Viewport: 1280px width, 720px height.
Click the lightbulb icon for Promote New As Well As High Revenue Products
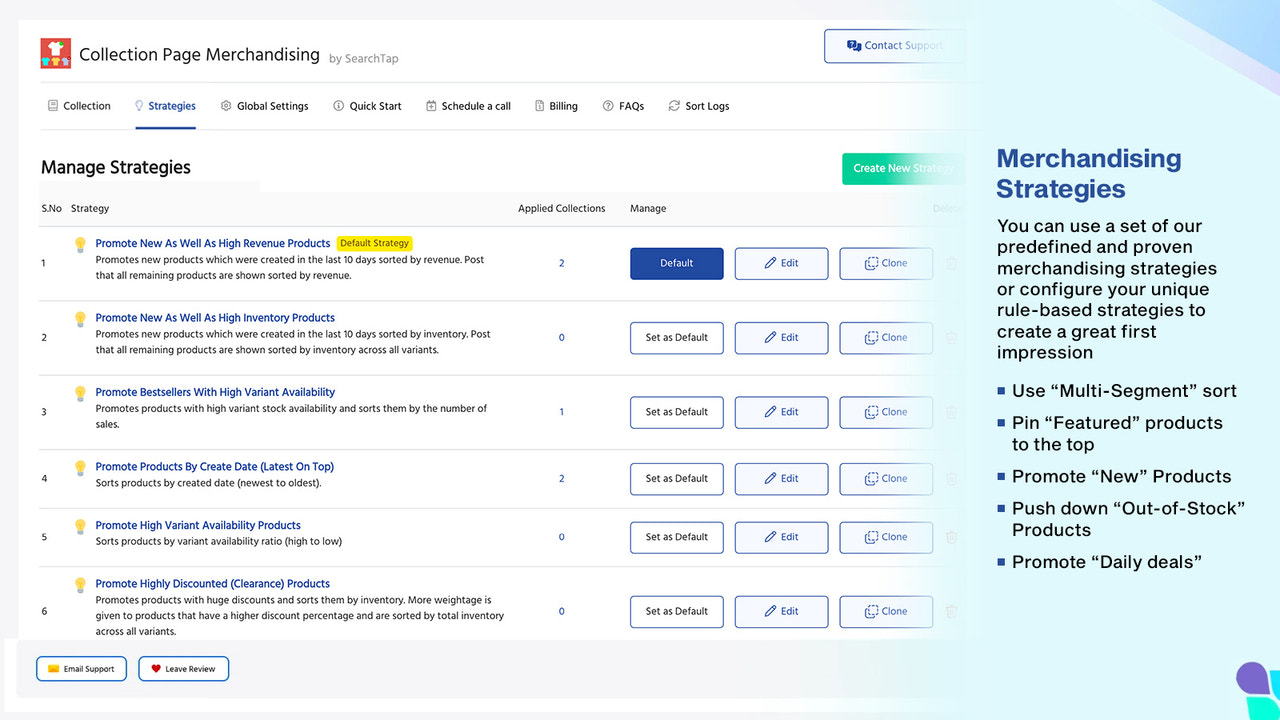click(x=81, y=244)
